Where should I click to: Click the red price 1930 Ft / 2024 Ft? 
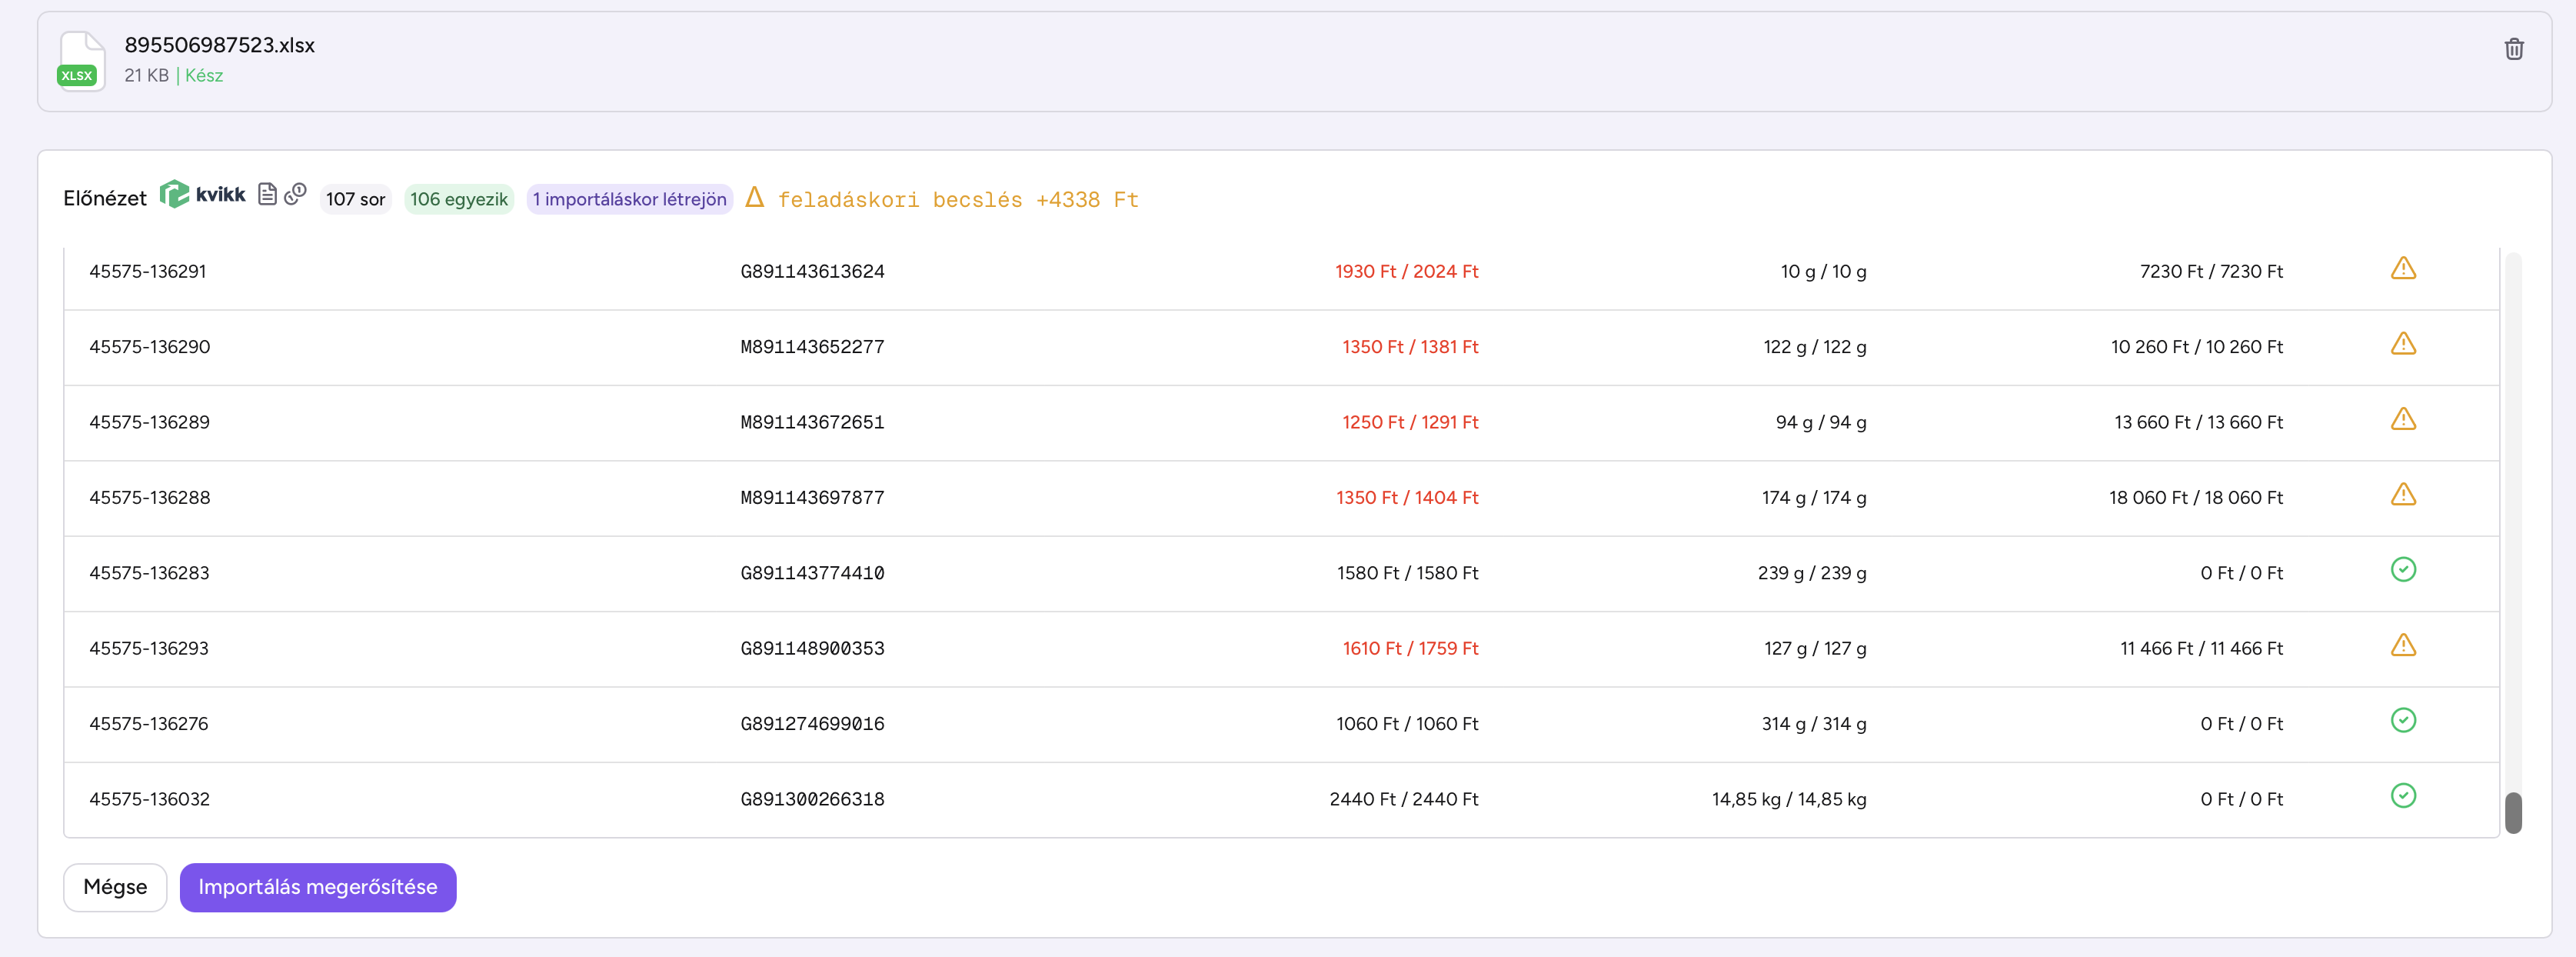point(1406,271)
